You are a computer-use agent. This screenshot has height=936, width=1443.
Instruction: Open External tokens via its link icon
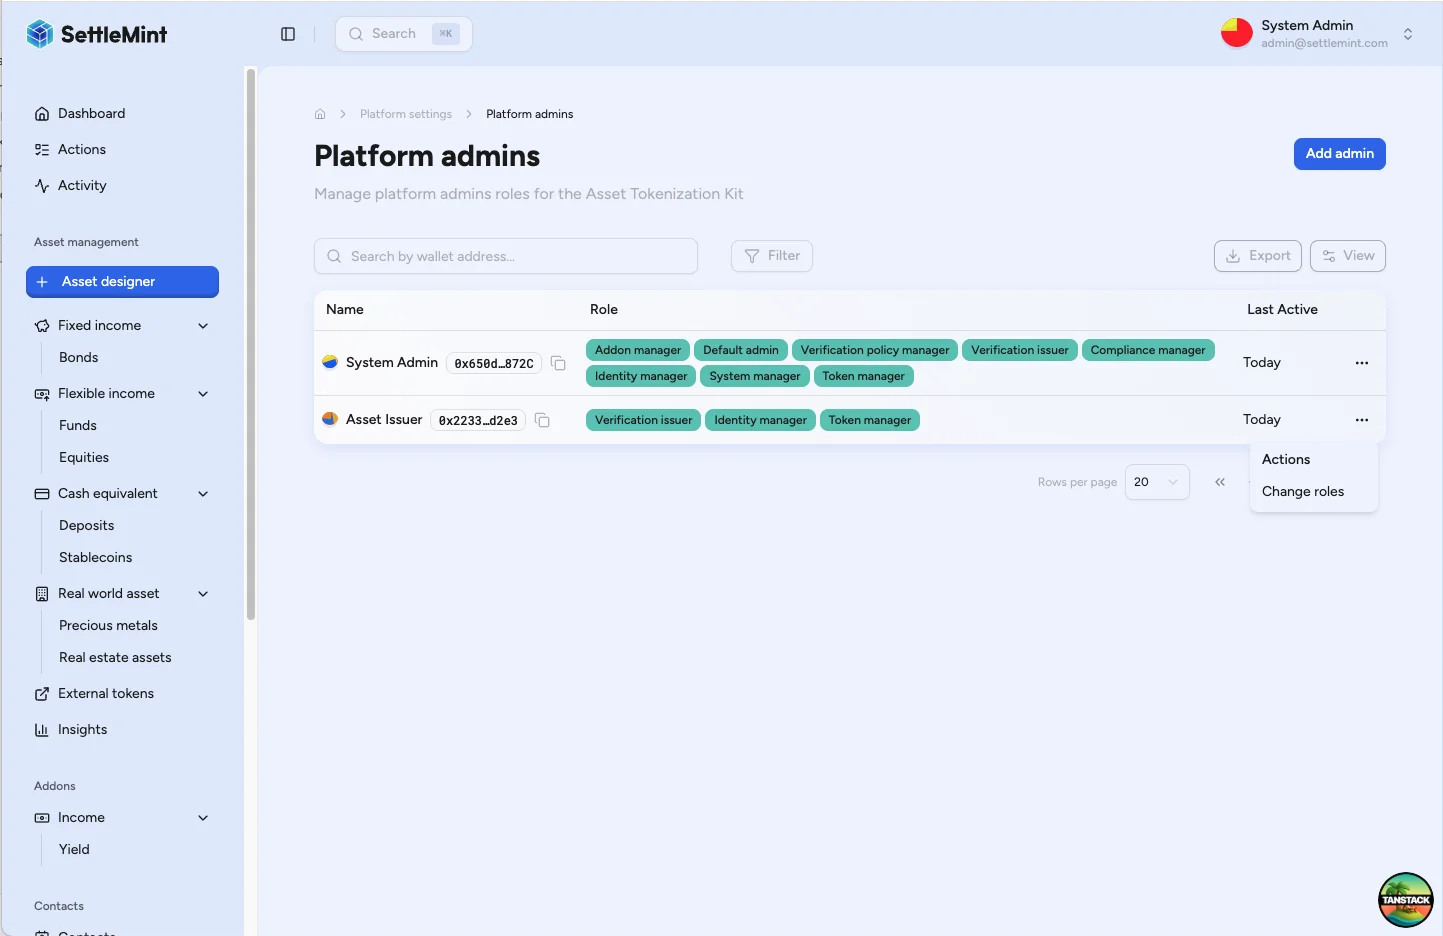41,693
